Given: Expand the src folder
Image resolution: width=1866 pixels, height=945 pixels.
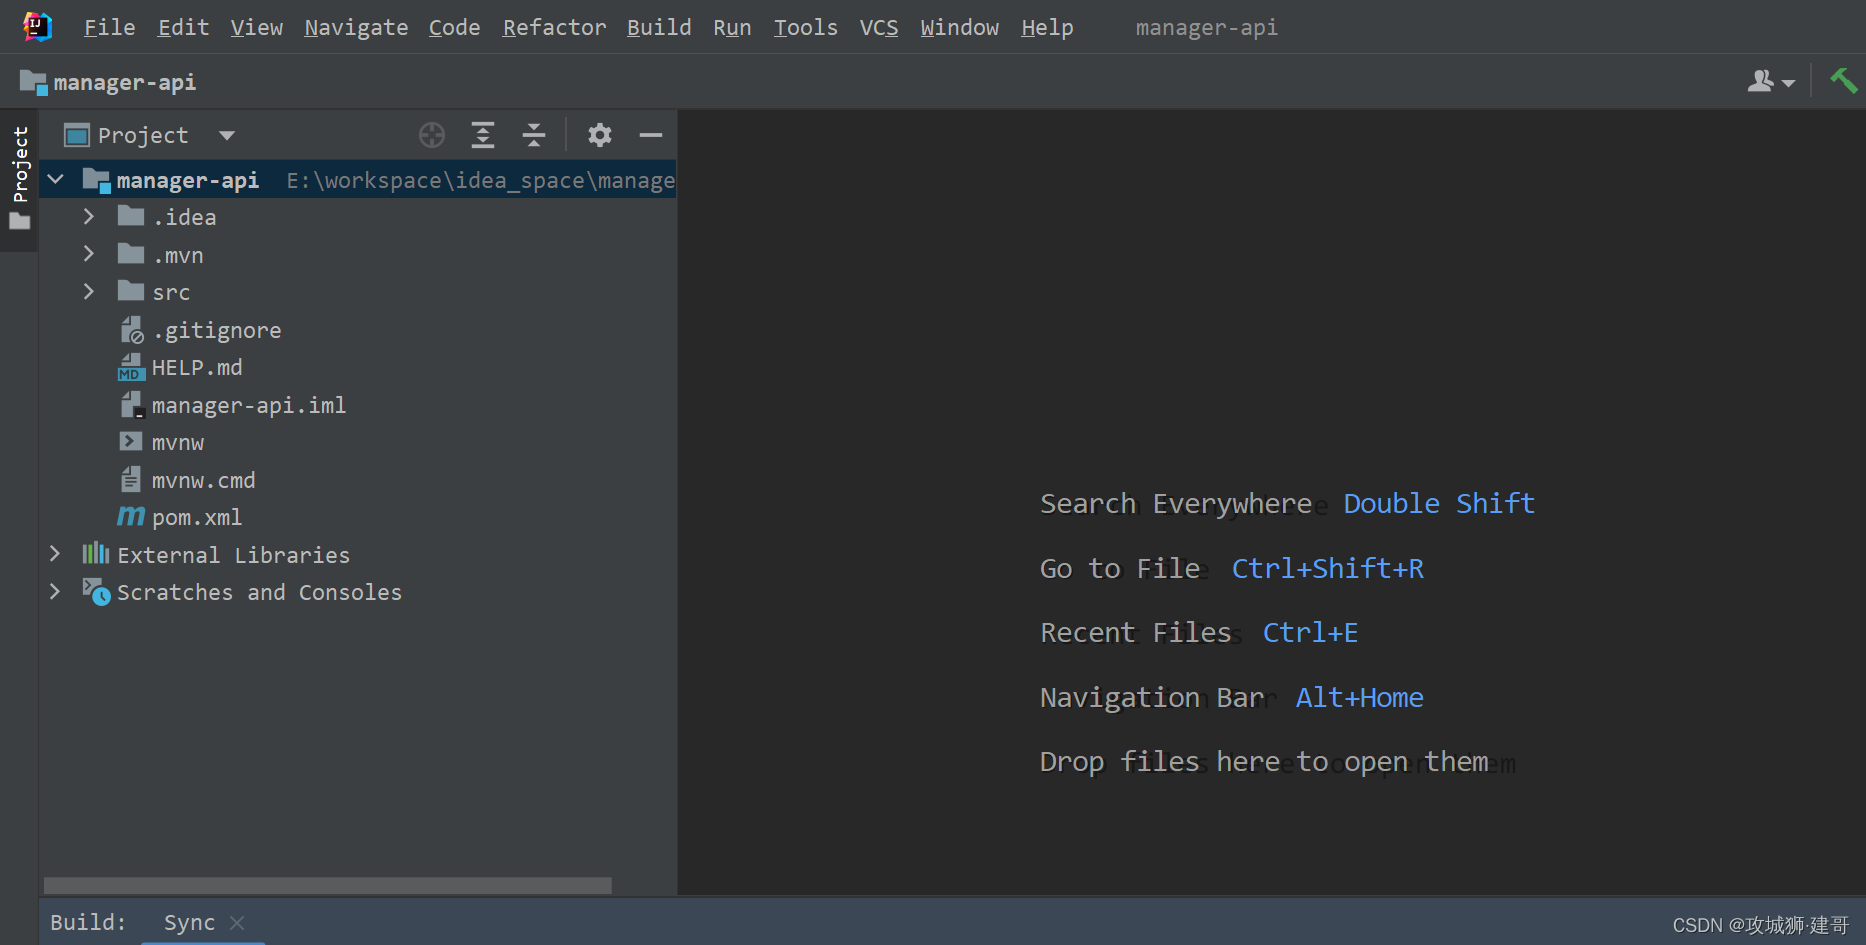Looking at the screenshot, I should (89, 291).
